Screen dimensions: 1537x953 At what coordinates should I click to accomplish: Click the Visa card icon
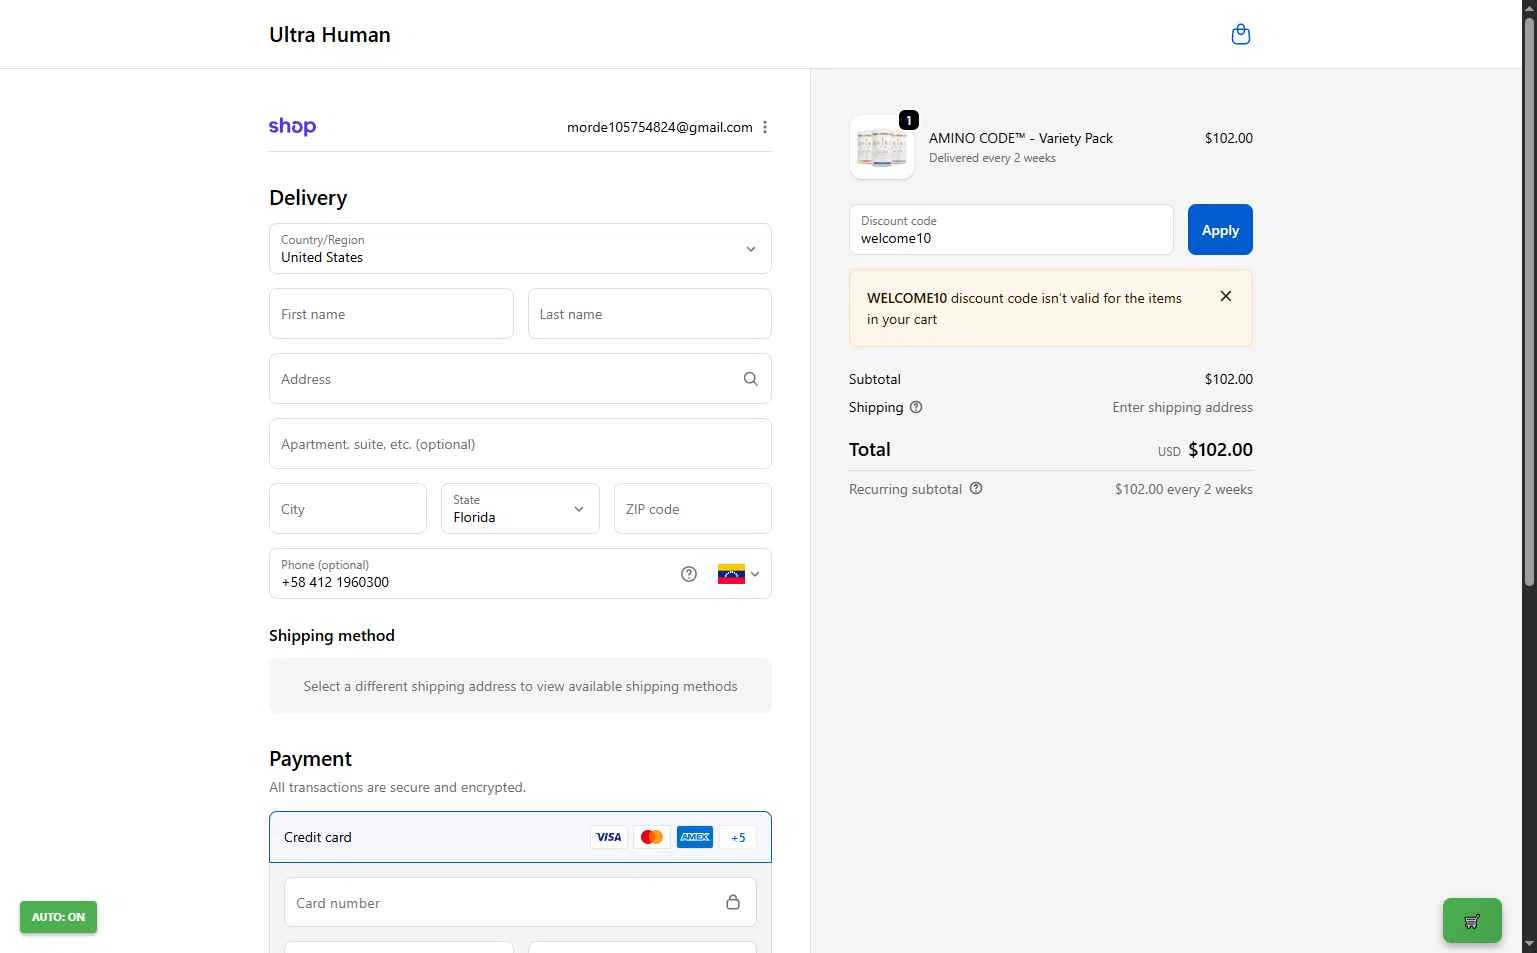pos(609,837)
